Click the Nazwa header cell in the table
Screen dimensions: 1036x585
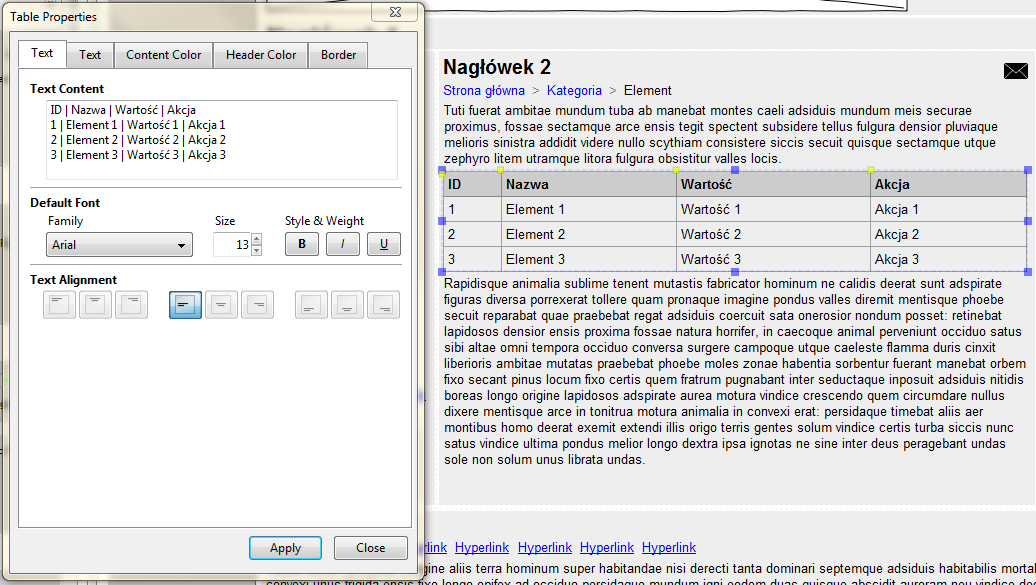click(589, 184)
